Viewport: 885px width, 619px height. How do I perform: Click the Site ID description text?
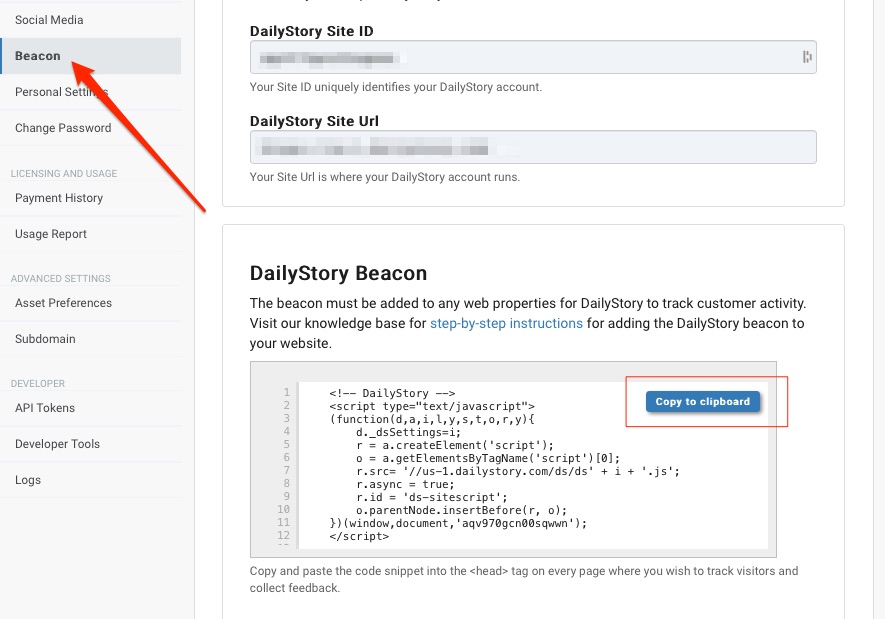[396, 87]
